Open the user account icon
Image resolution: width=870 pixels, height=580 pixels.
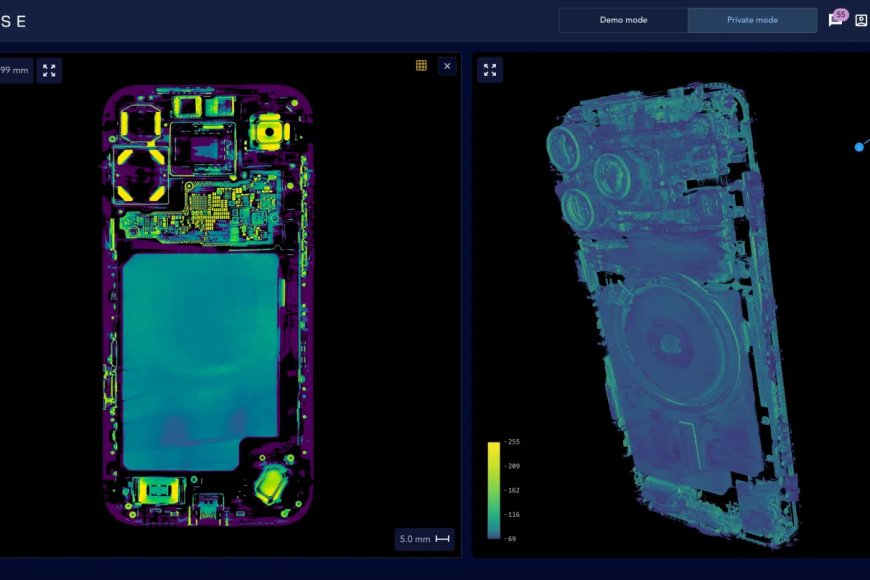pyautogui.click(x=861, y=21)
